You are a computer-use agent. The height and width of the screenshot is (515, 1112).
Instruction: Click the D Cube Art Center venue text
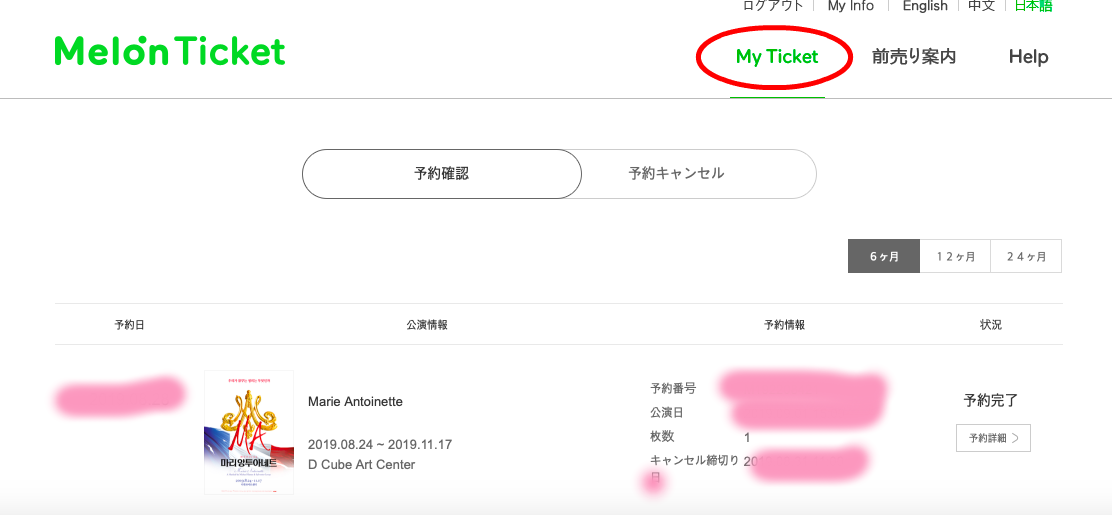(361, 465)
